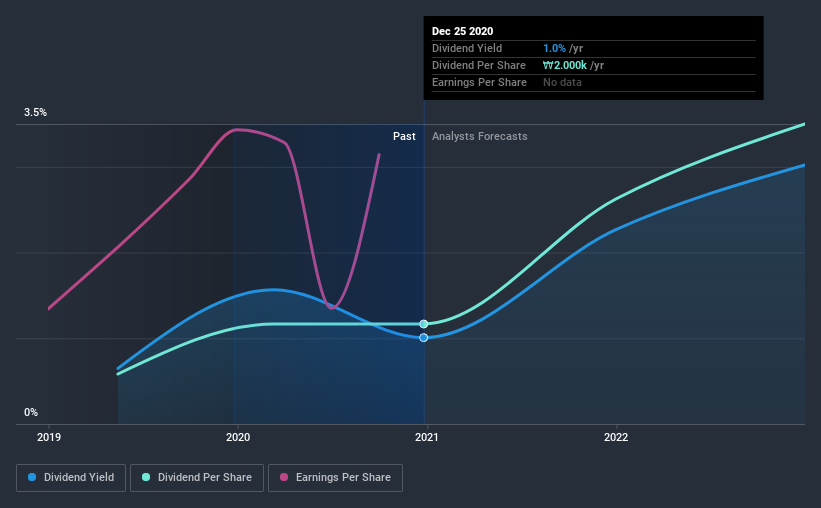Click the 2021 x-axis label
821x508 pixels.
pos(427,437)
